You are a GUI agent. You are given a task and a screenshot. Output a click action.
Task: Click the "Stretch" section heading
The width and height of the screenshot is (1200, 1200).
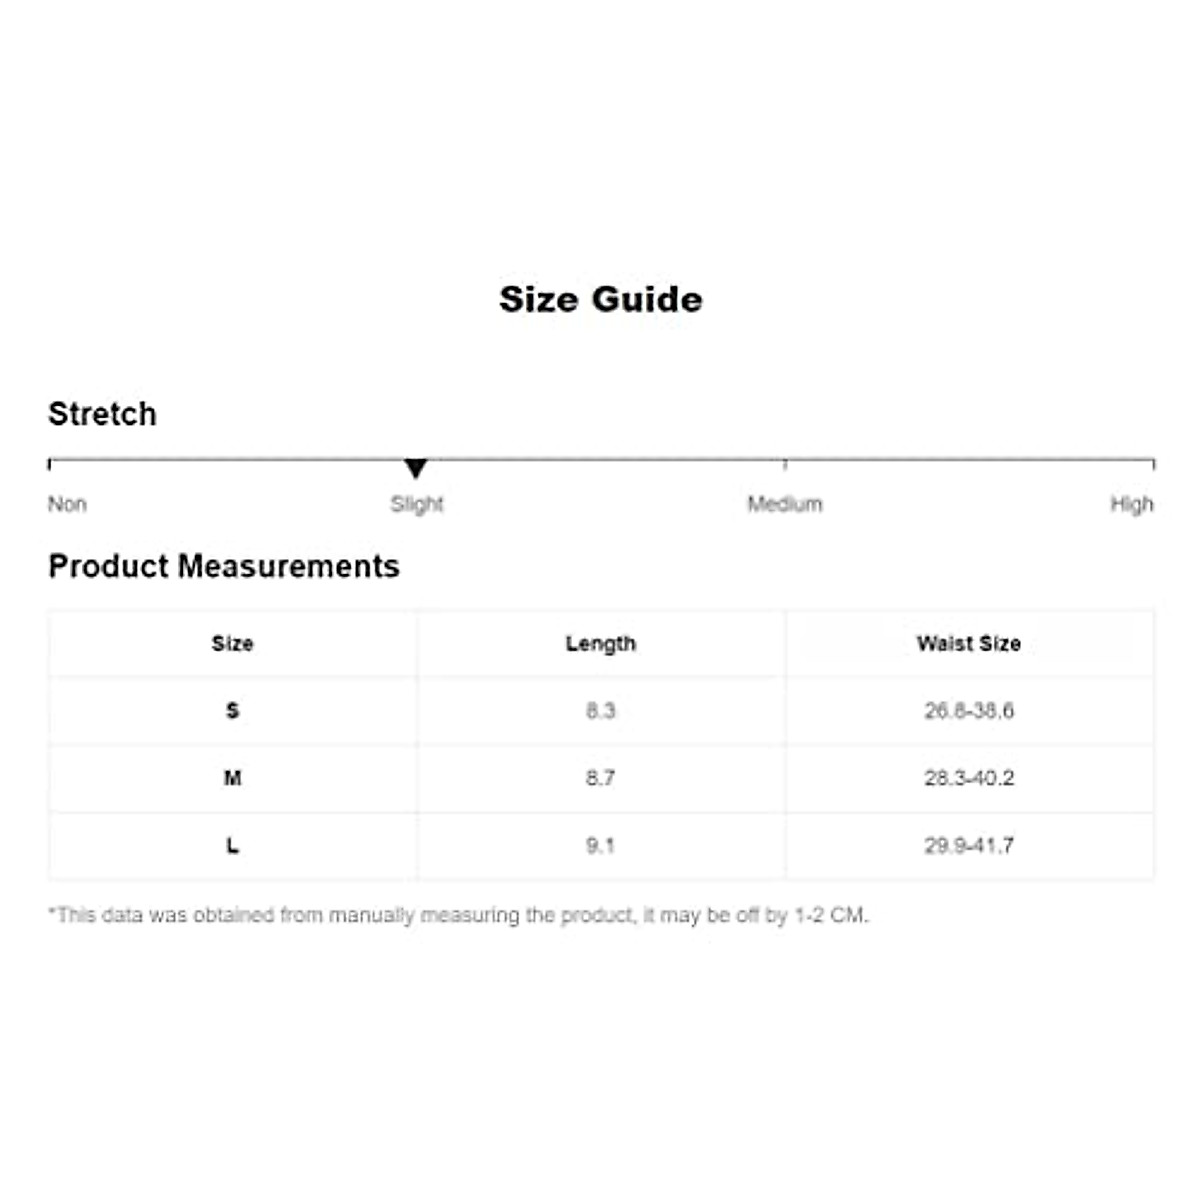[102, 414]
